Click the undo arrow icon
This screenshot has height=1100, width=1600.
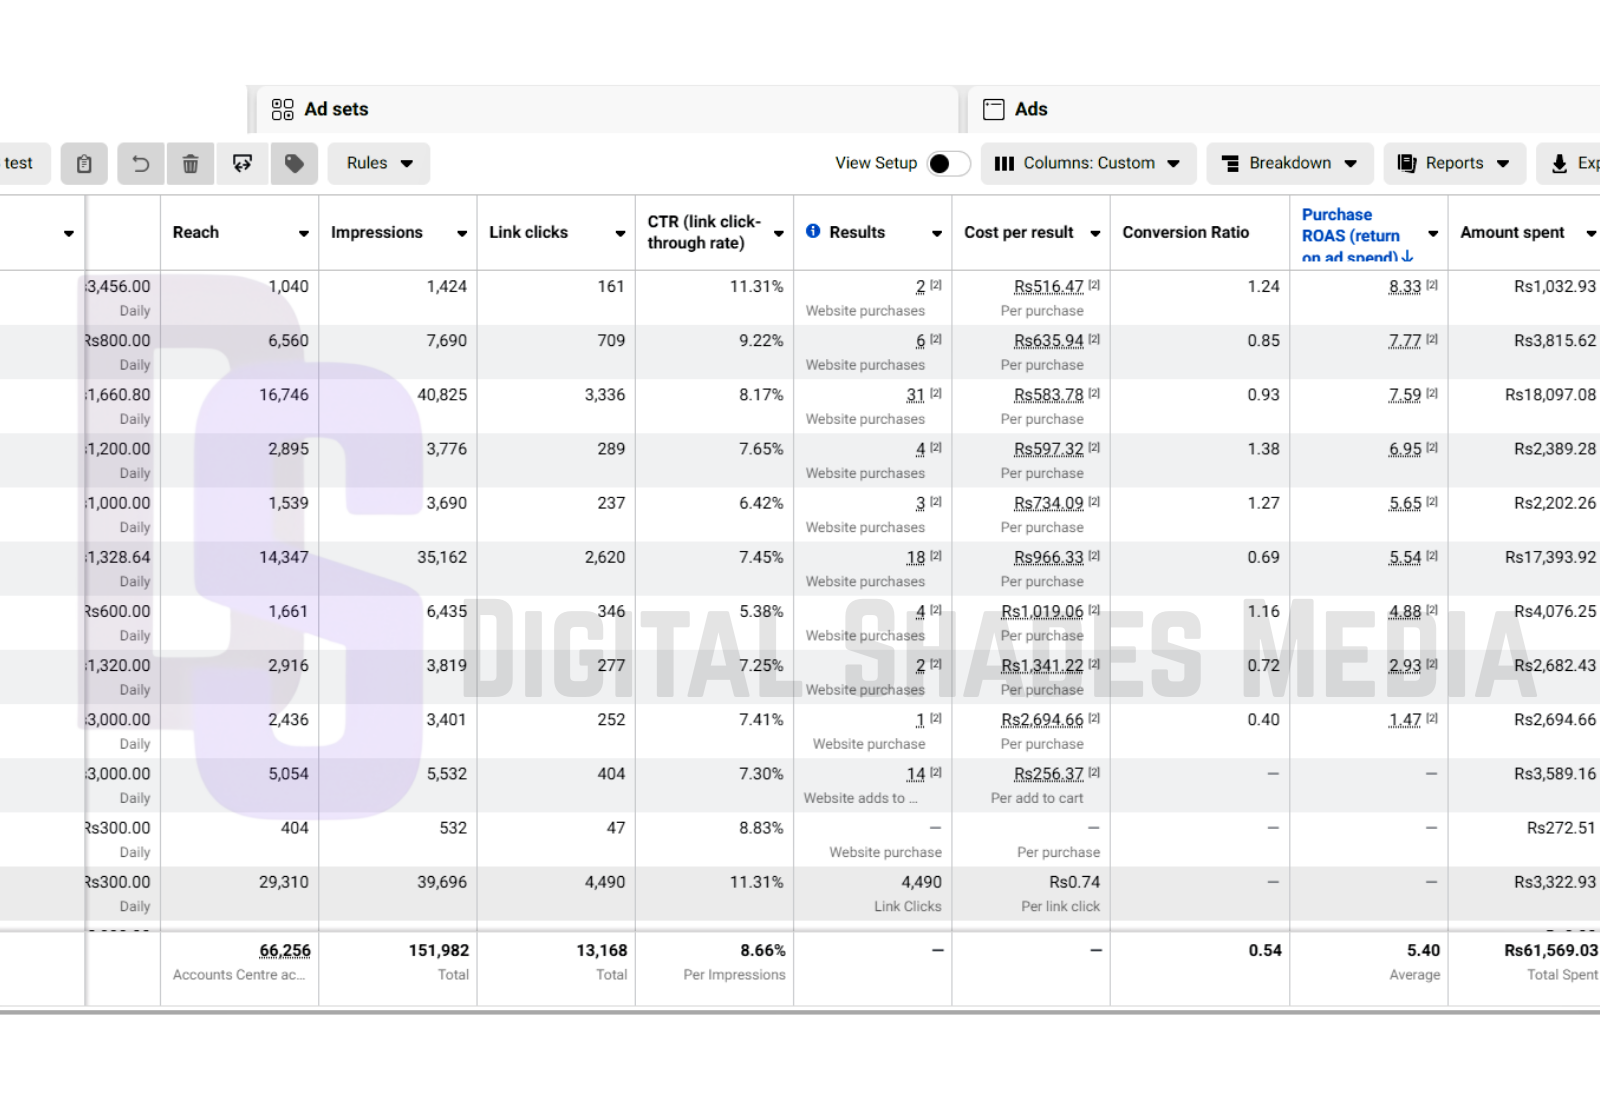click(x=141, y=164)
